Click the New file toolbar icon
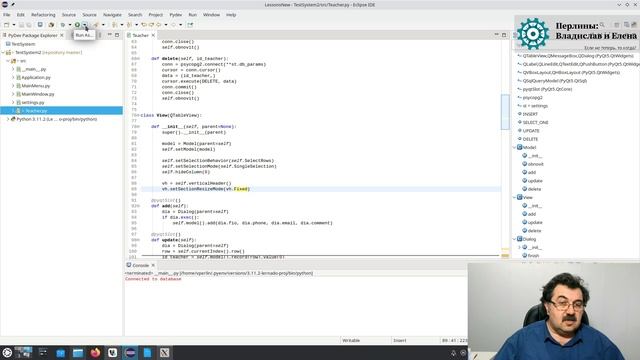Screen dimensions: 640x360 7,25
